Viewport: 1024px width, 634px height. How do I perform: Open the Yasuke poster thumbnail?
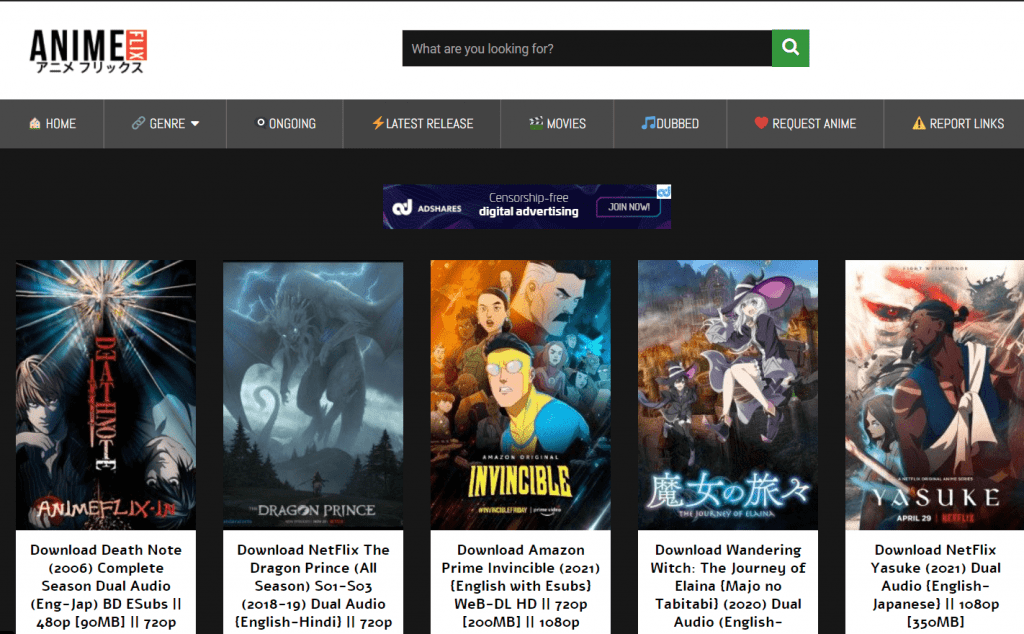[935, 394]
